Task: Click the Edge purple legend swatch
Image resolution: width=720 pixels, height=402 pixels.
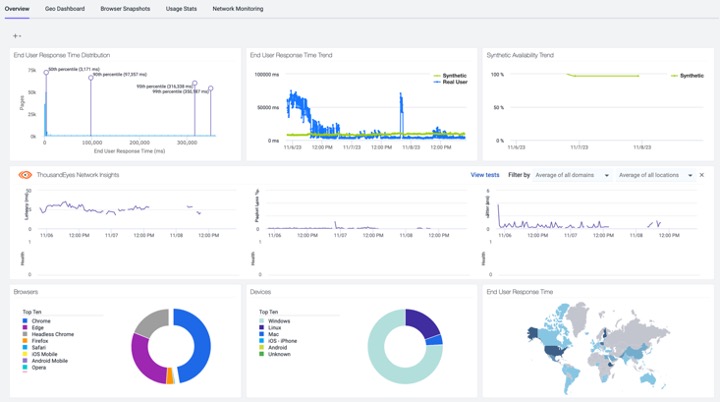Action: point(25,328)
